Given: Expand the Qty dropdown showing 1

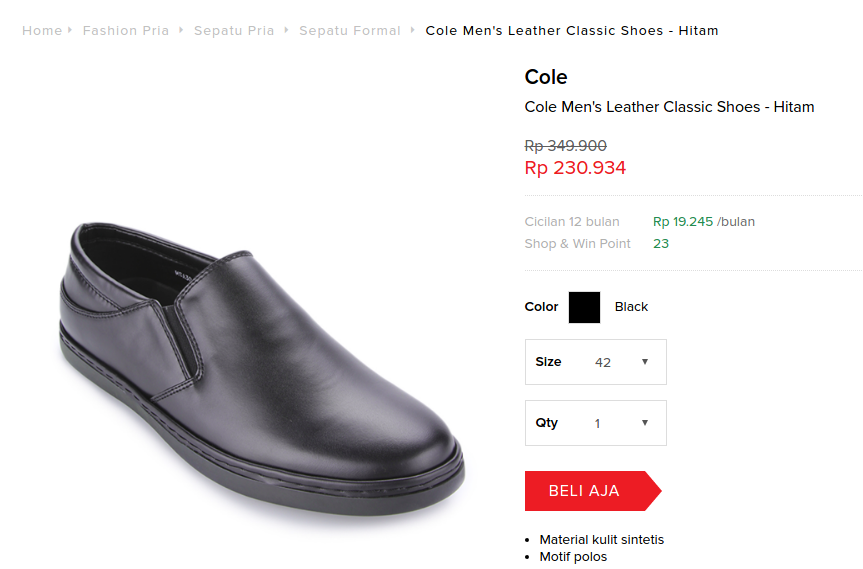Looking at the screenshot, I should [596, 423].
